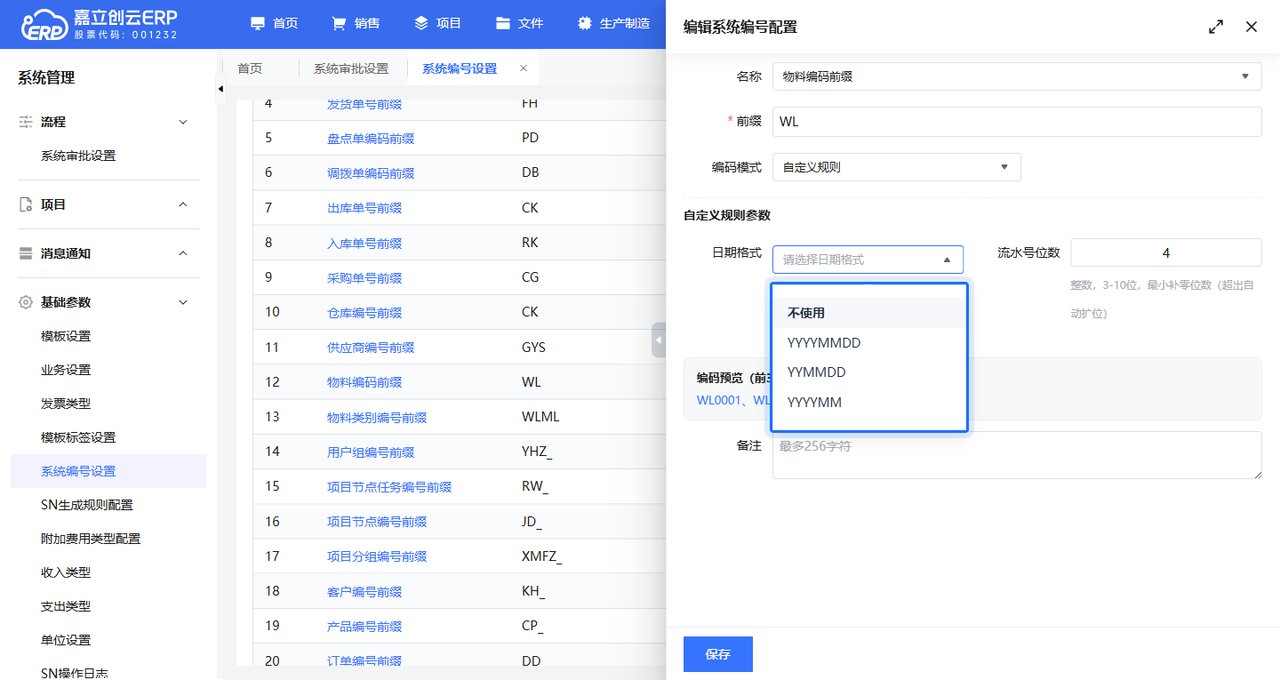This screenshot has height=680, width=1280.
Task: Expand the 消息通知 sidebar group chevron
Action: (183, 254)
